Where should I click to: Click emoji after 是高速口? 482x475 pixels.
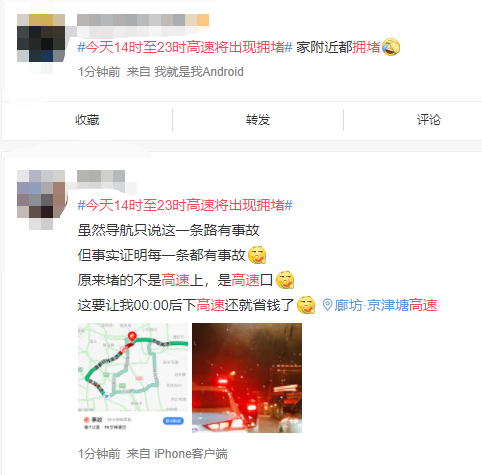coord(285,280)
